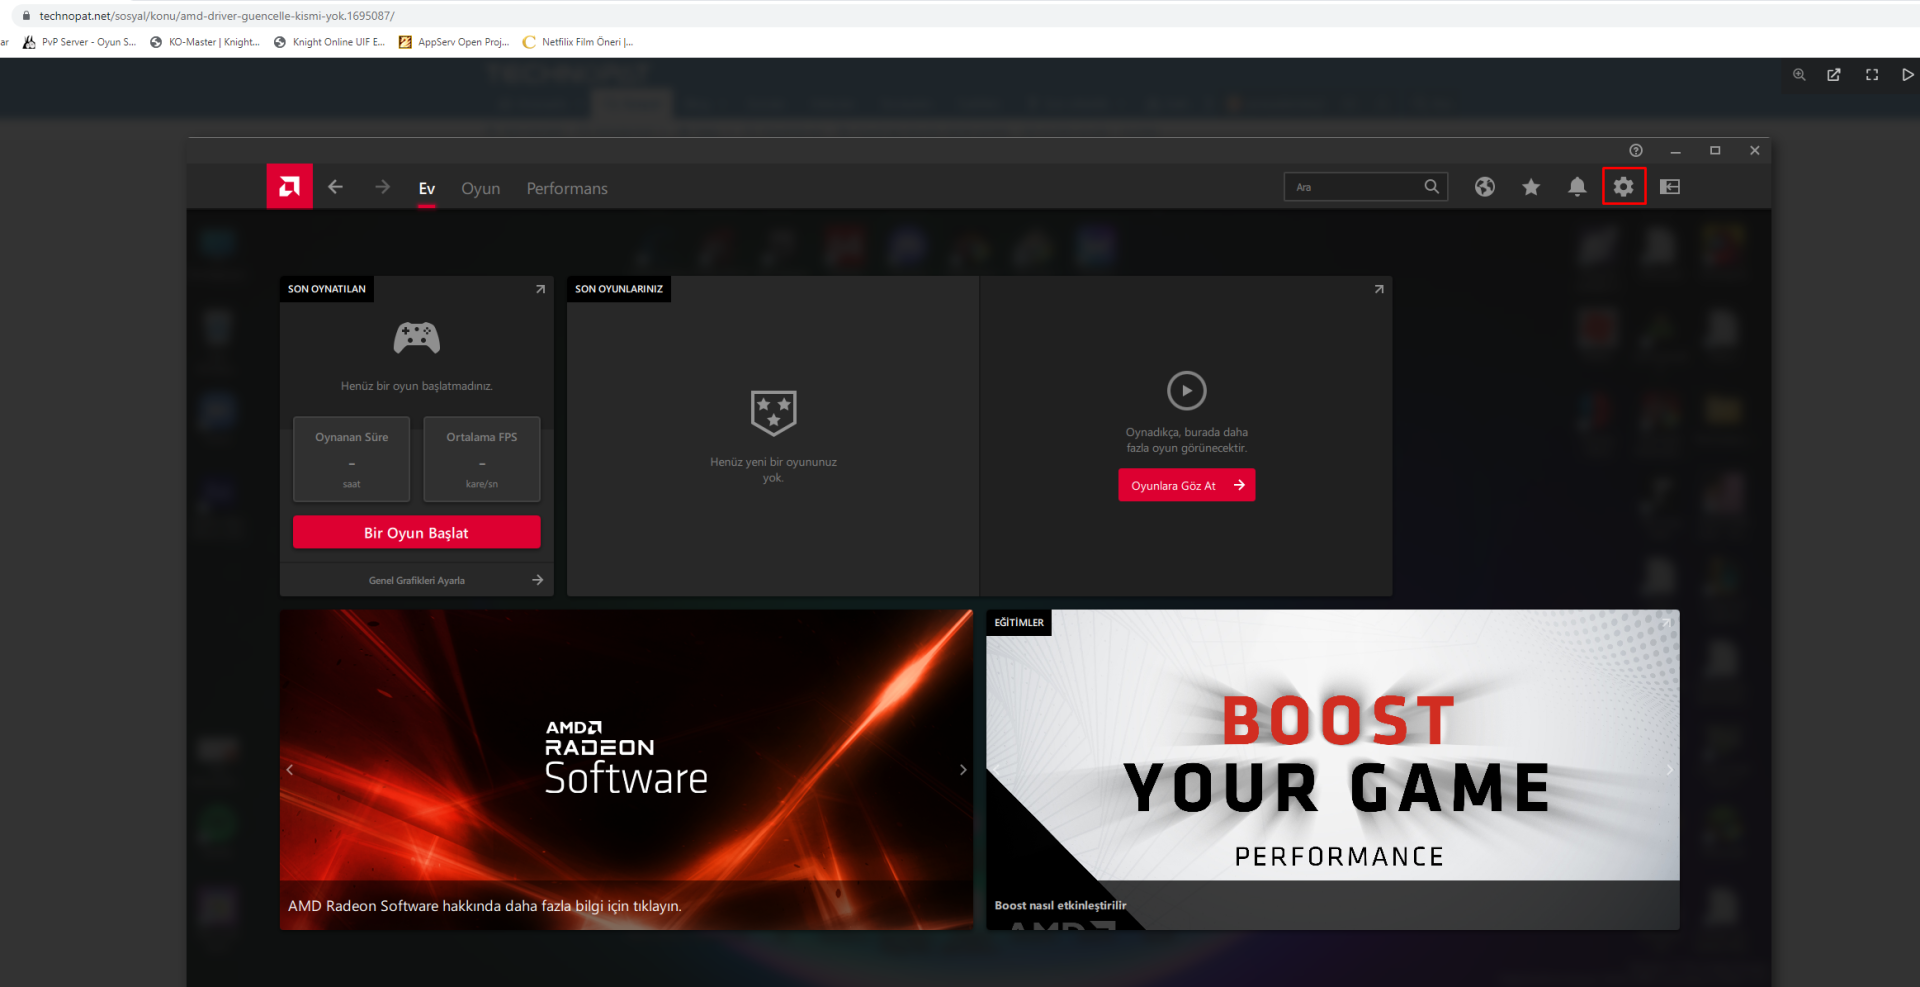This screenshot has width=1920, height=987.
Task: Expand the SON OYUNLARINIZ panel with its arrow
Action: 1379,289
